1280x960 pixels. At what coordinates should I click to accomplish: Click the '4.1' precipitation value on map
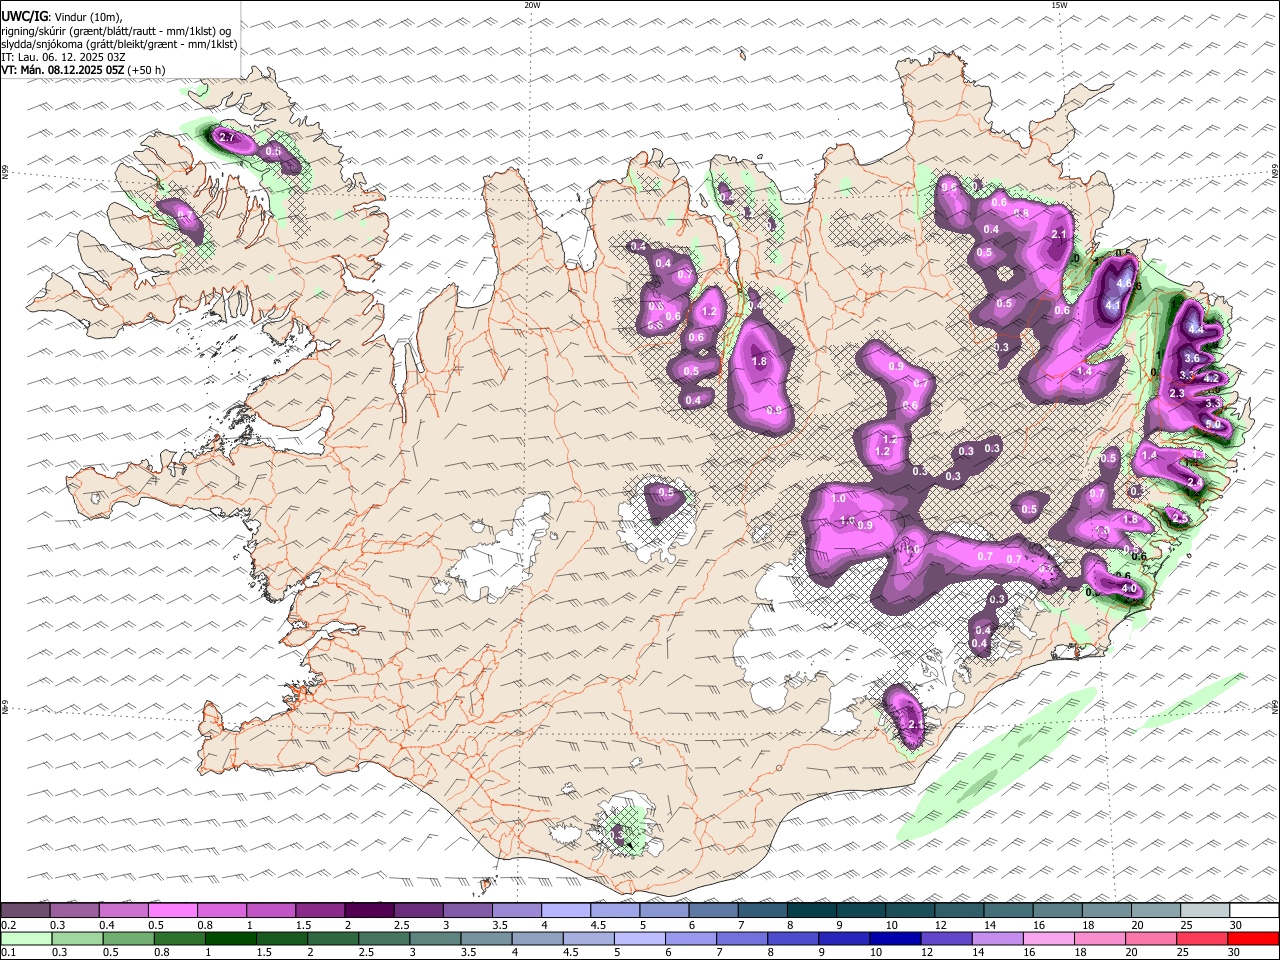click(x=1113, y=305)
